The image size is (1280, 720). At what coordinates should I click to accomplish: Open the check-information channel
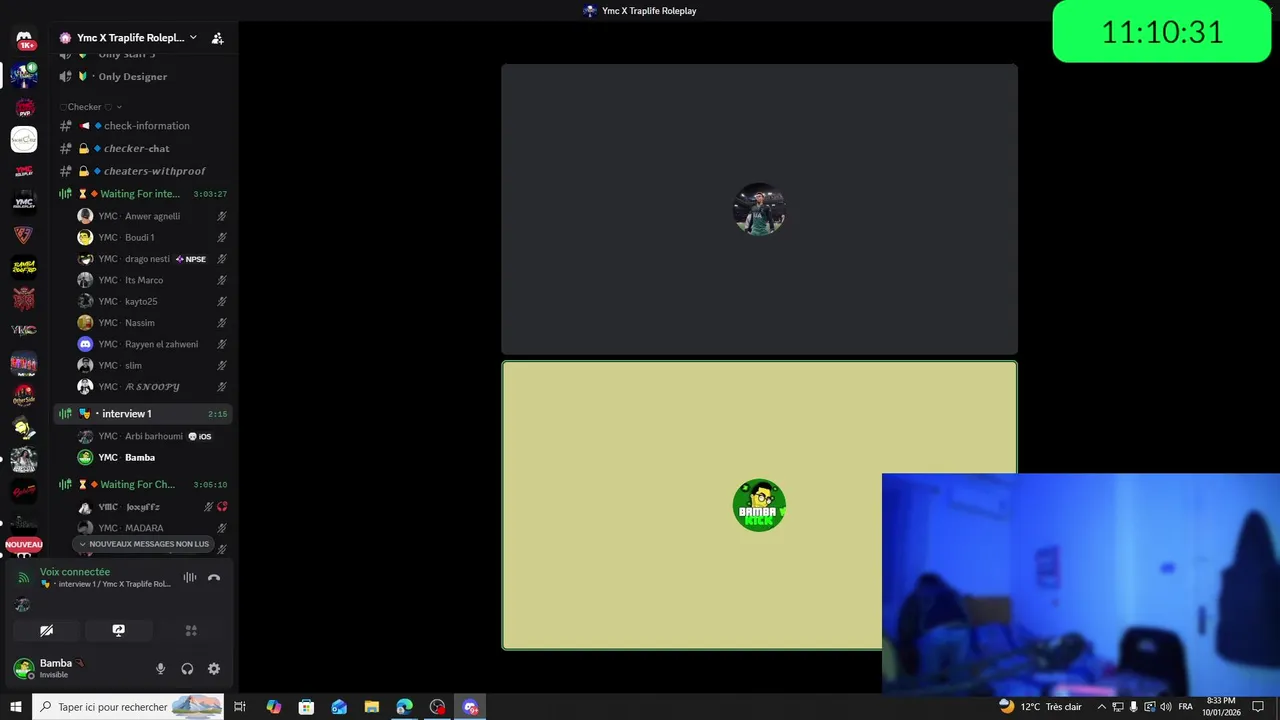(x=145, y=126)
